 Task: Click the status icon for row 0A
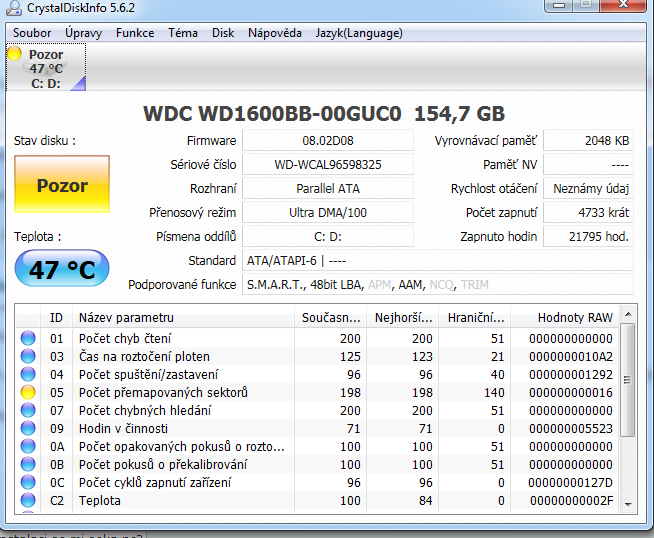tap(28, 446)
